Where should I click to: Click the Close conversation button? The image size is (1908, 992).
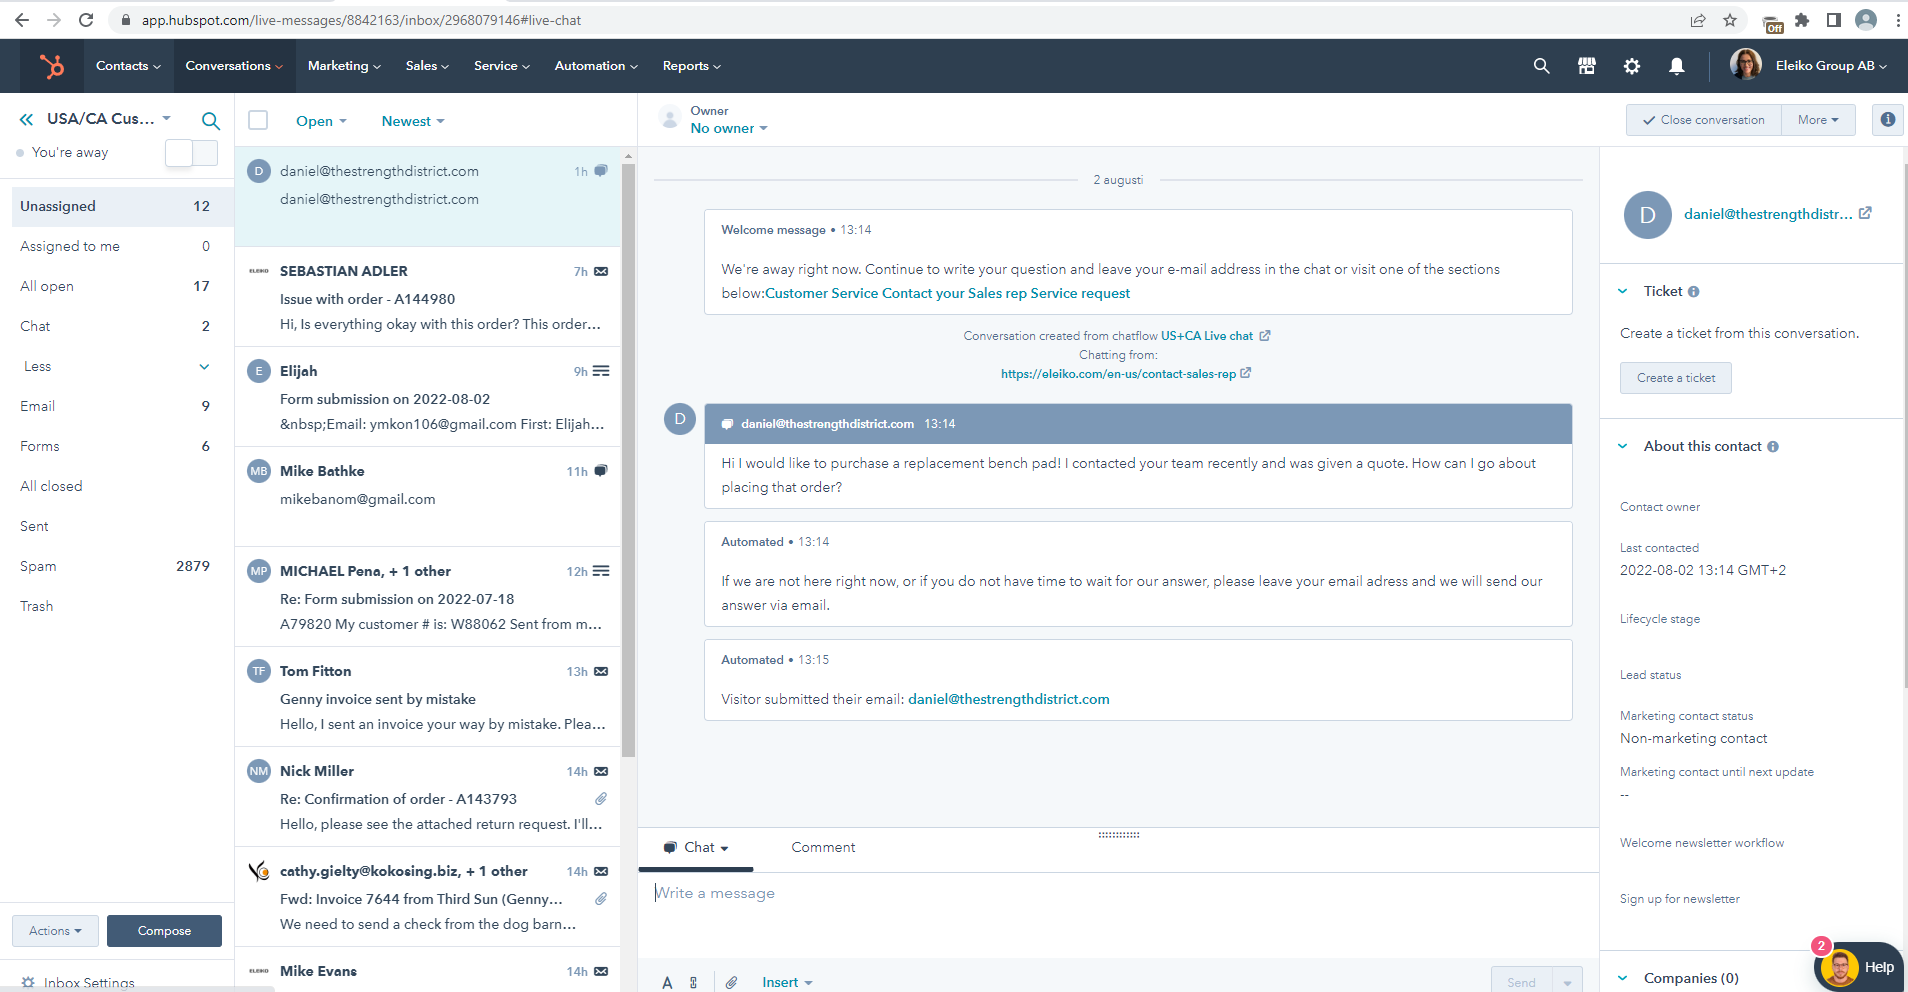point(1703,120)
